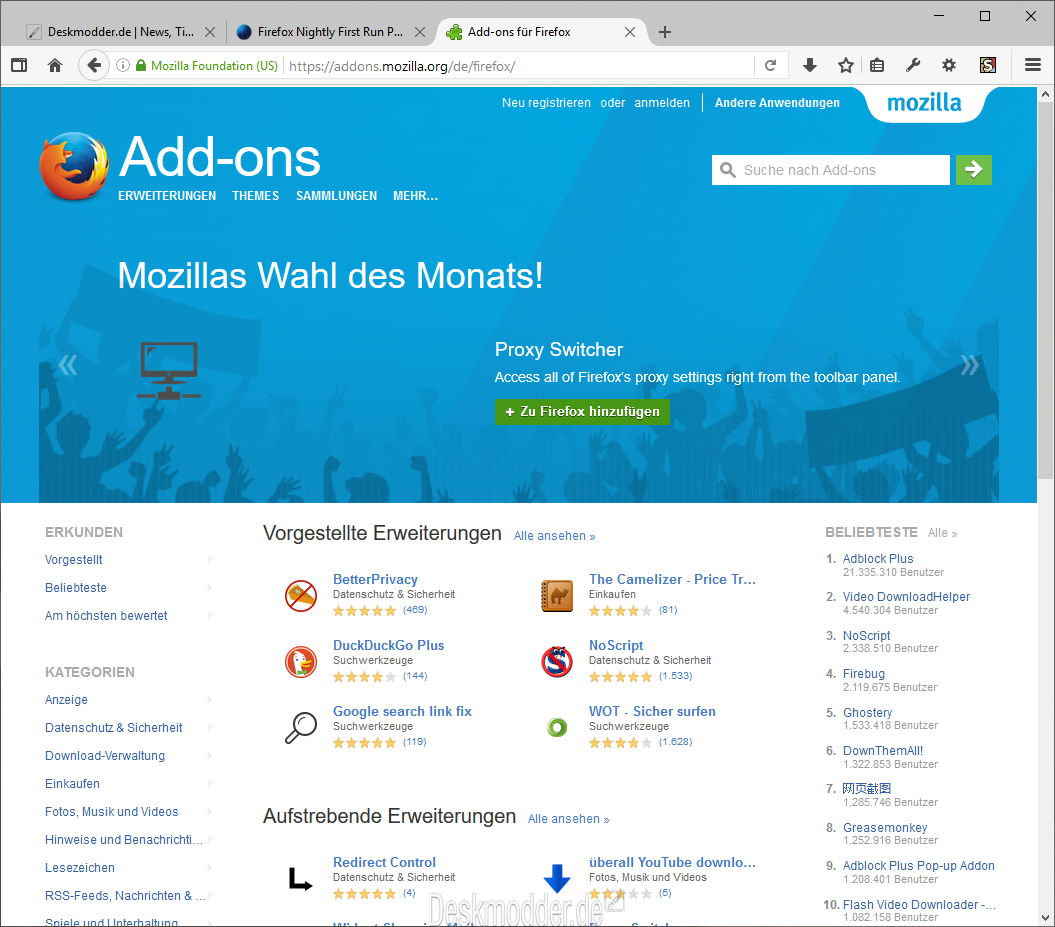Image resolution: width=1055 pixels, height=927 pixels.
Task: Open Firebug in popular list
Action: (864, 673)
